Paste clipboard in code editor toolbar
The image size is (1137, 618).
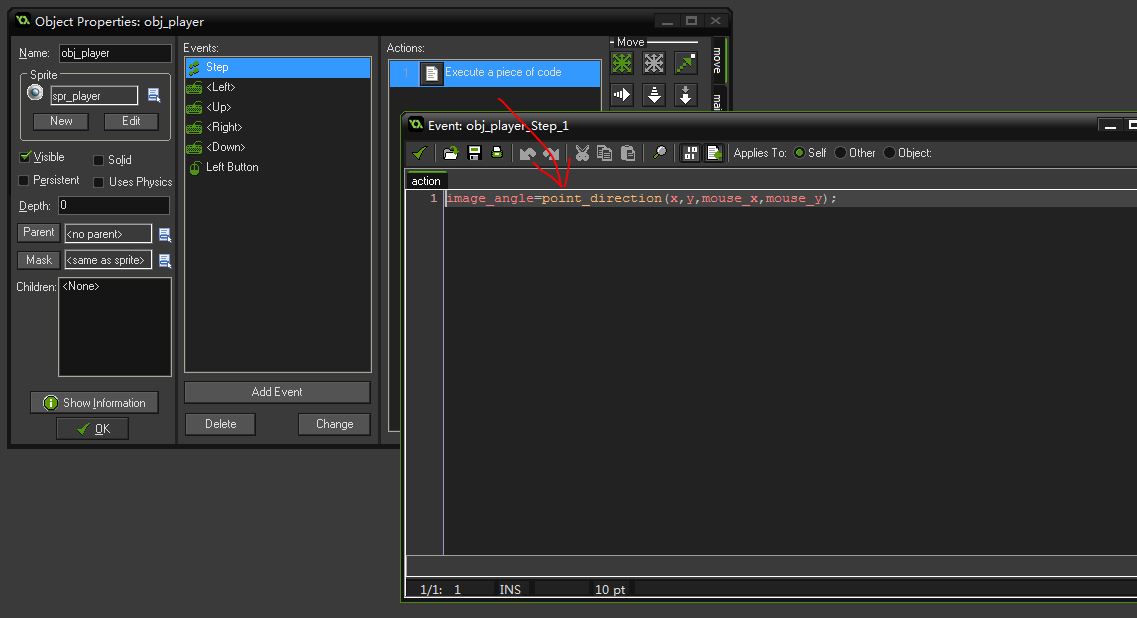(628, 153)
